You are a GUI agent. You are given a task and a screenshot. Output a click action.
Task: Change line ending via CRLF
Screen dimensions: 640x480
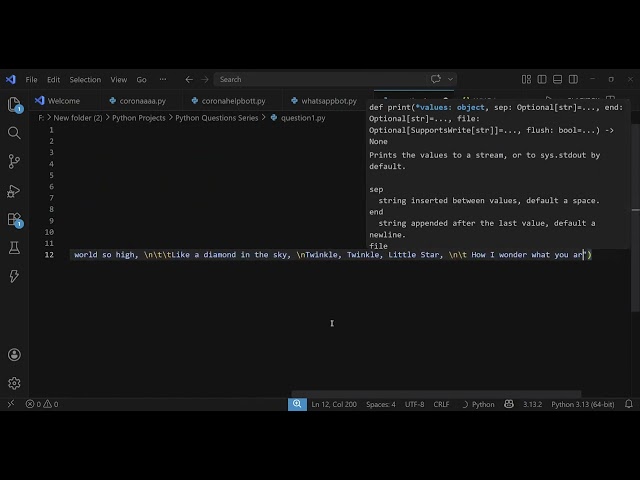(441, 404)
